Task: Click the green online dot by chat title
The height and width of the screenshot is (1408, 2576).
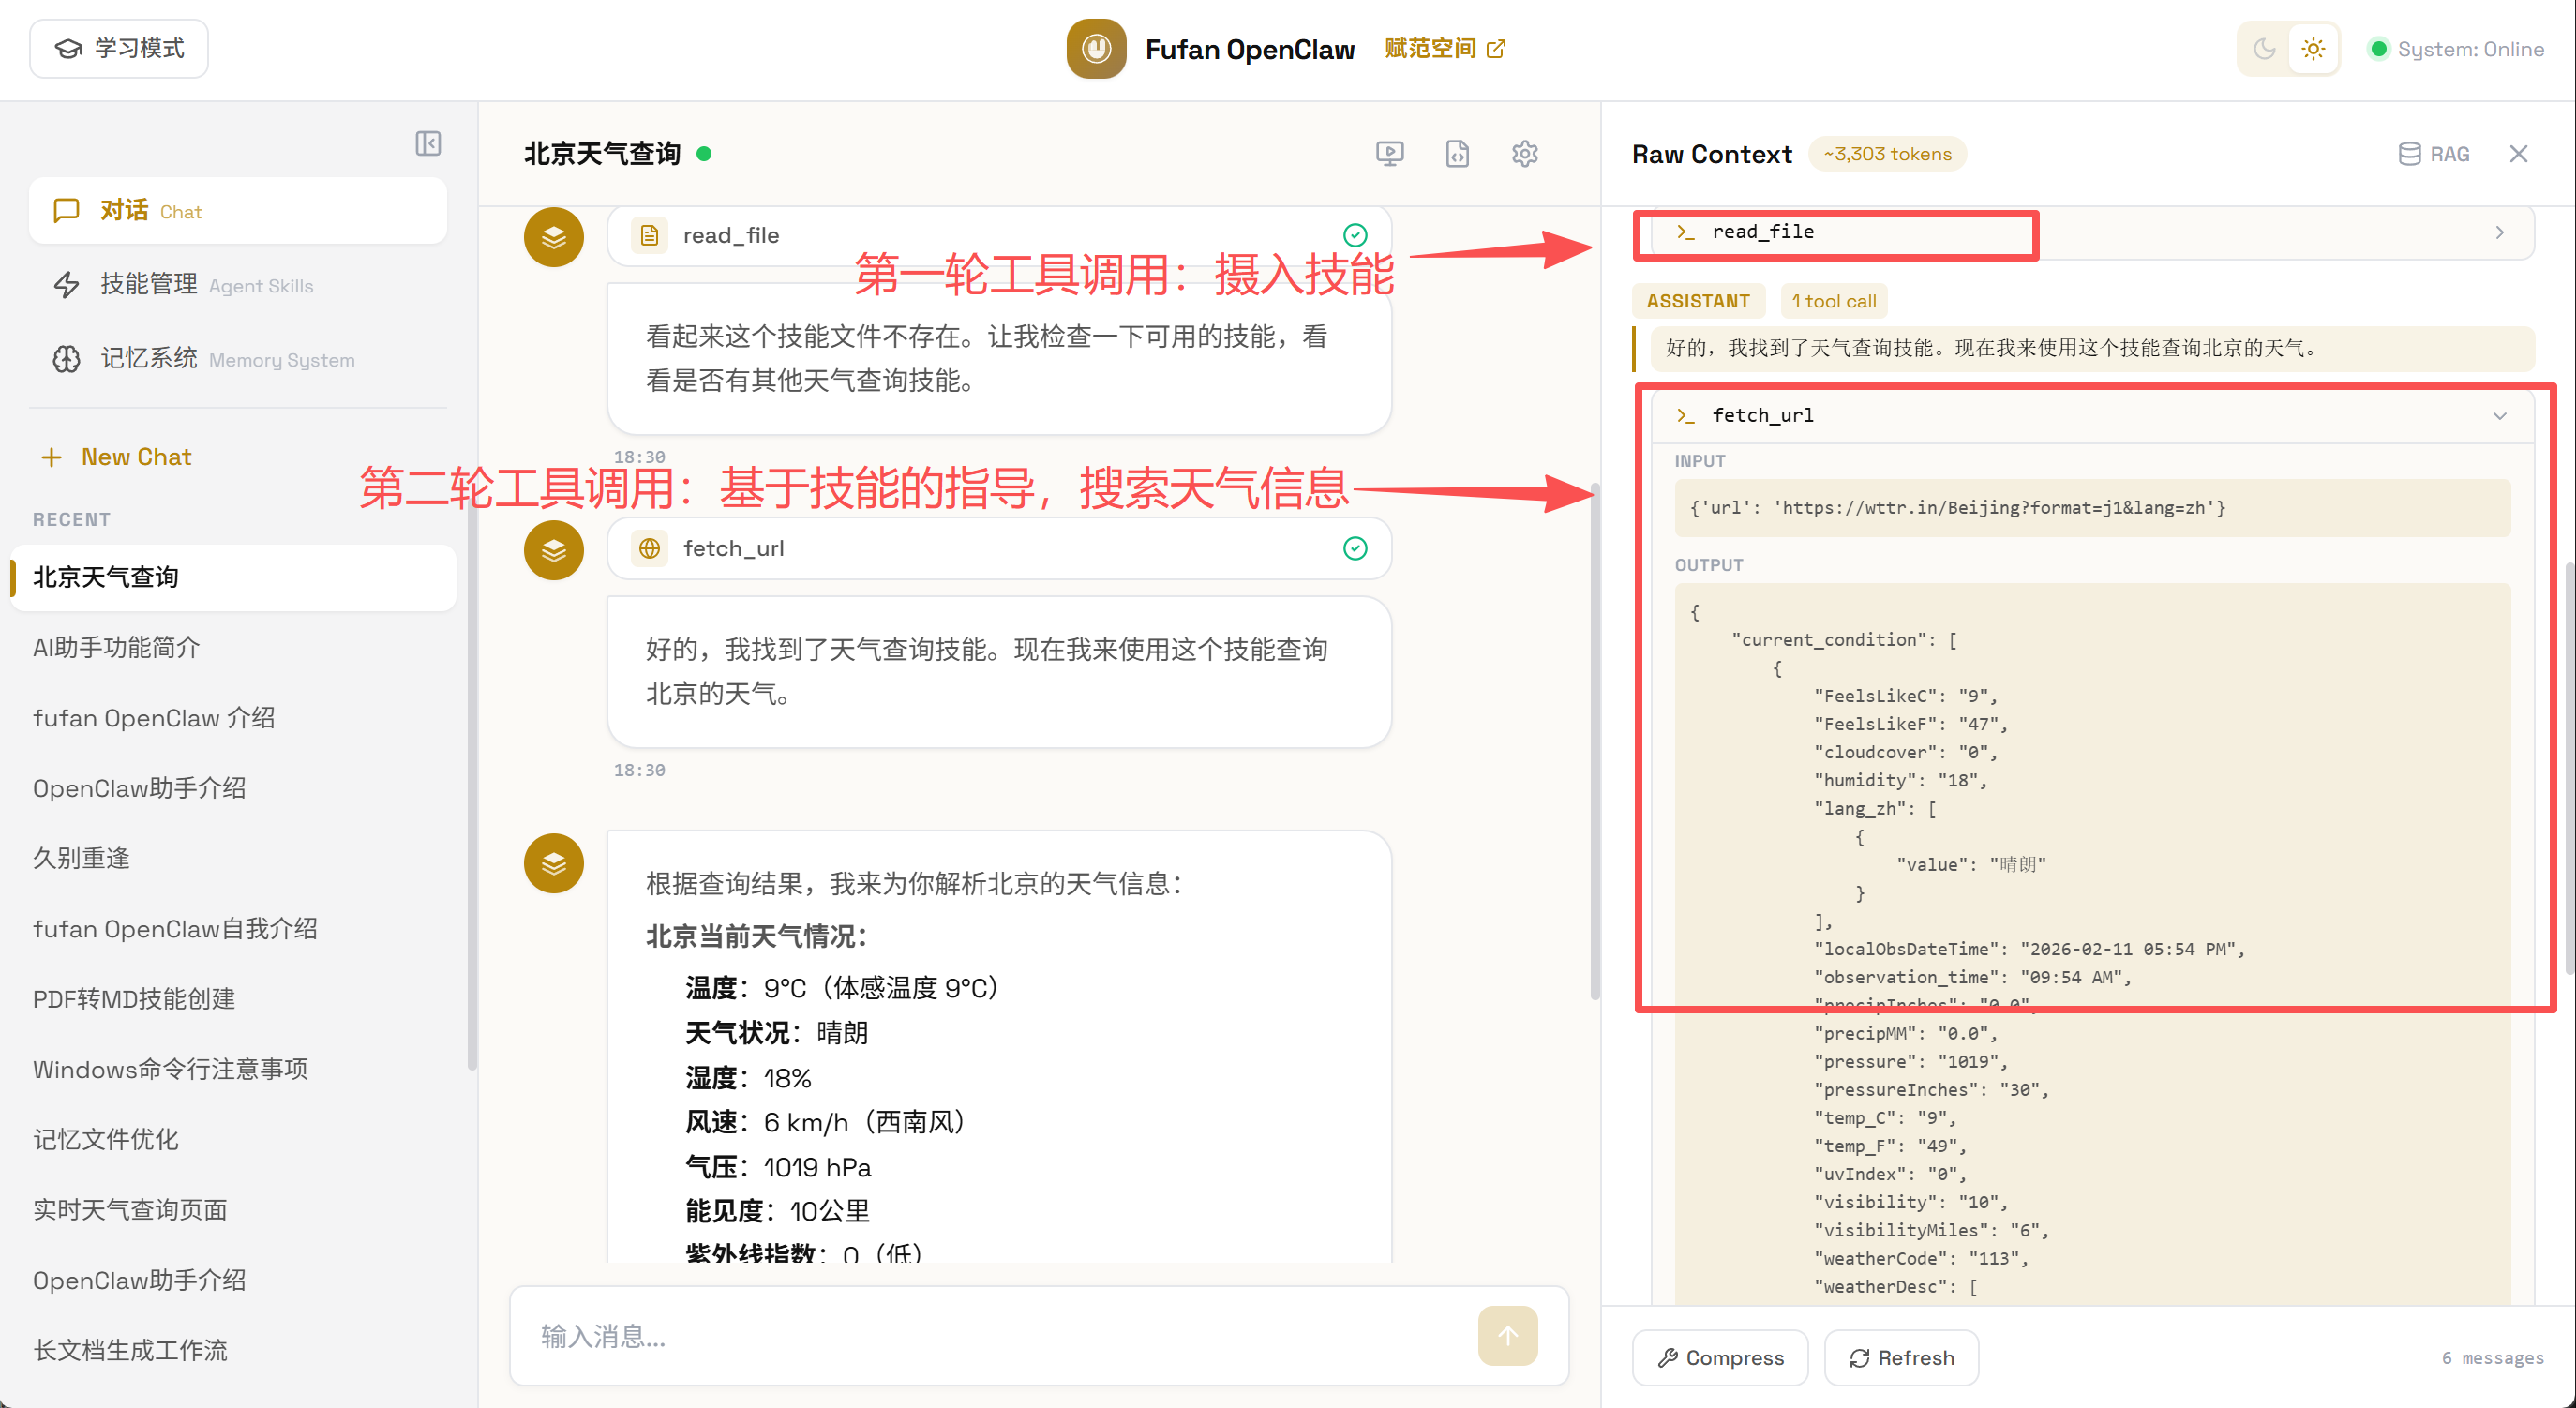Action: [704, 154]
